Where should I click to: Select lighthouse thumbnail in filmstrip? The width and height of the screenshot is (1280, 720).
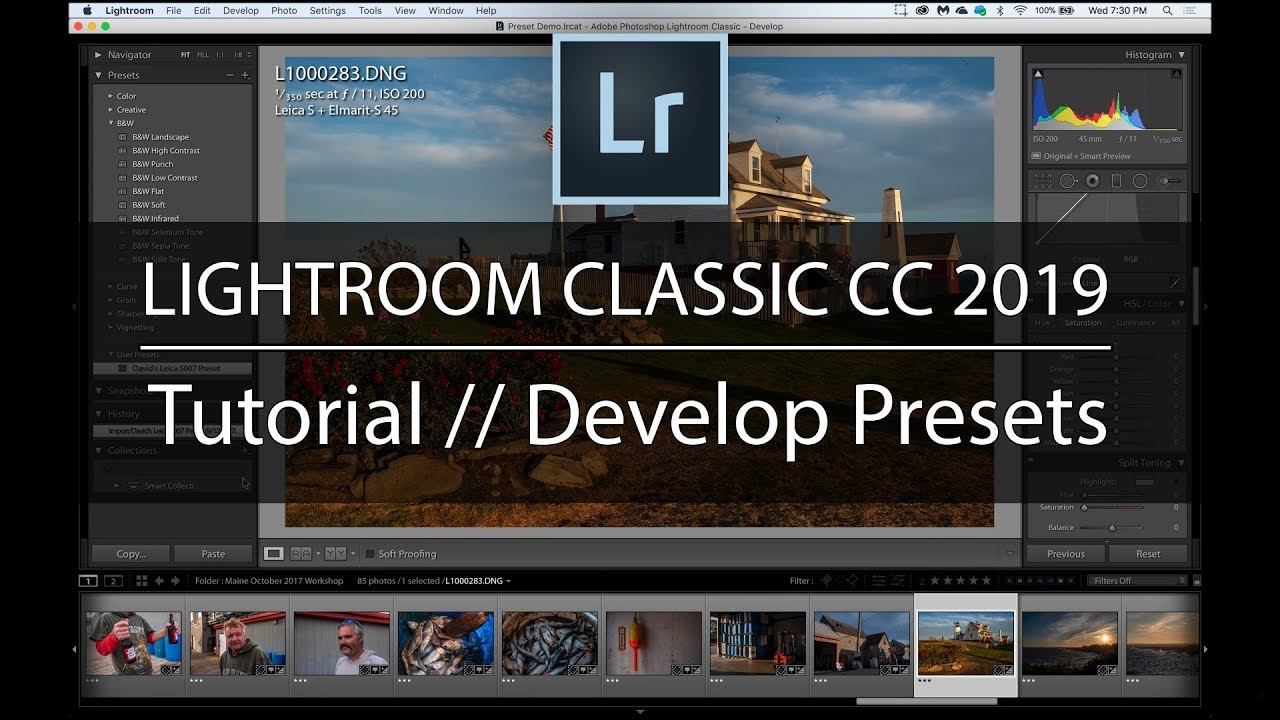click(966, 644)
